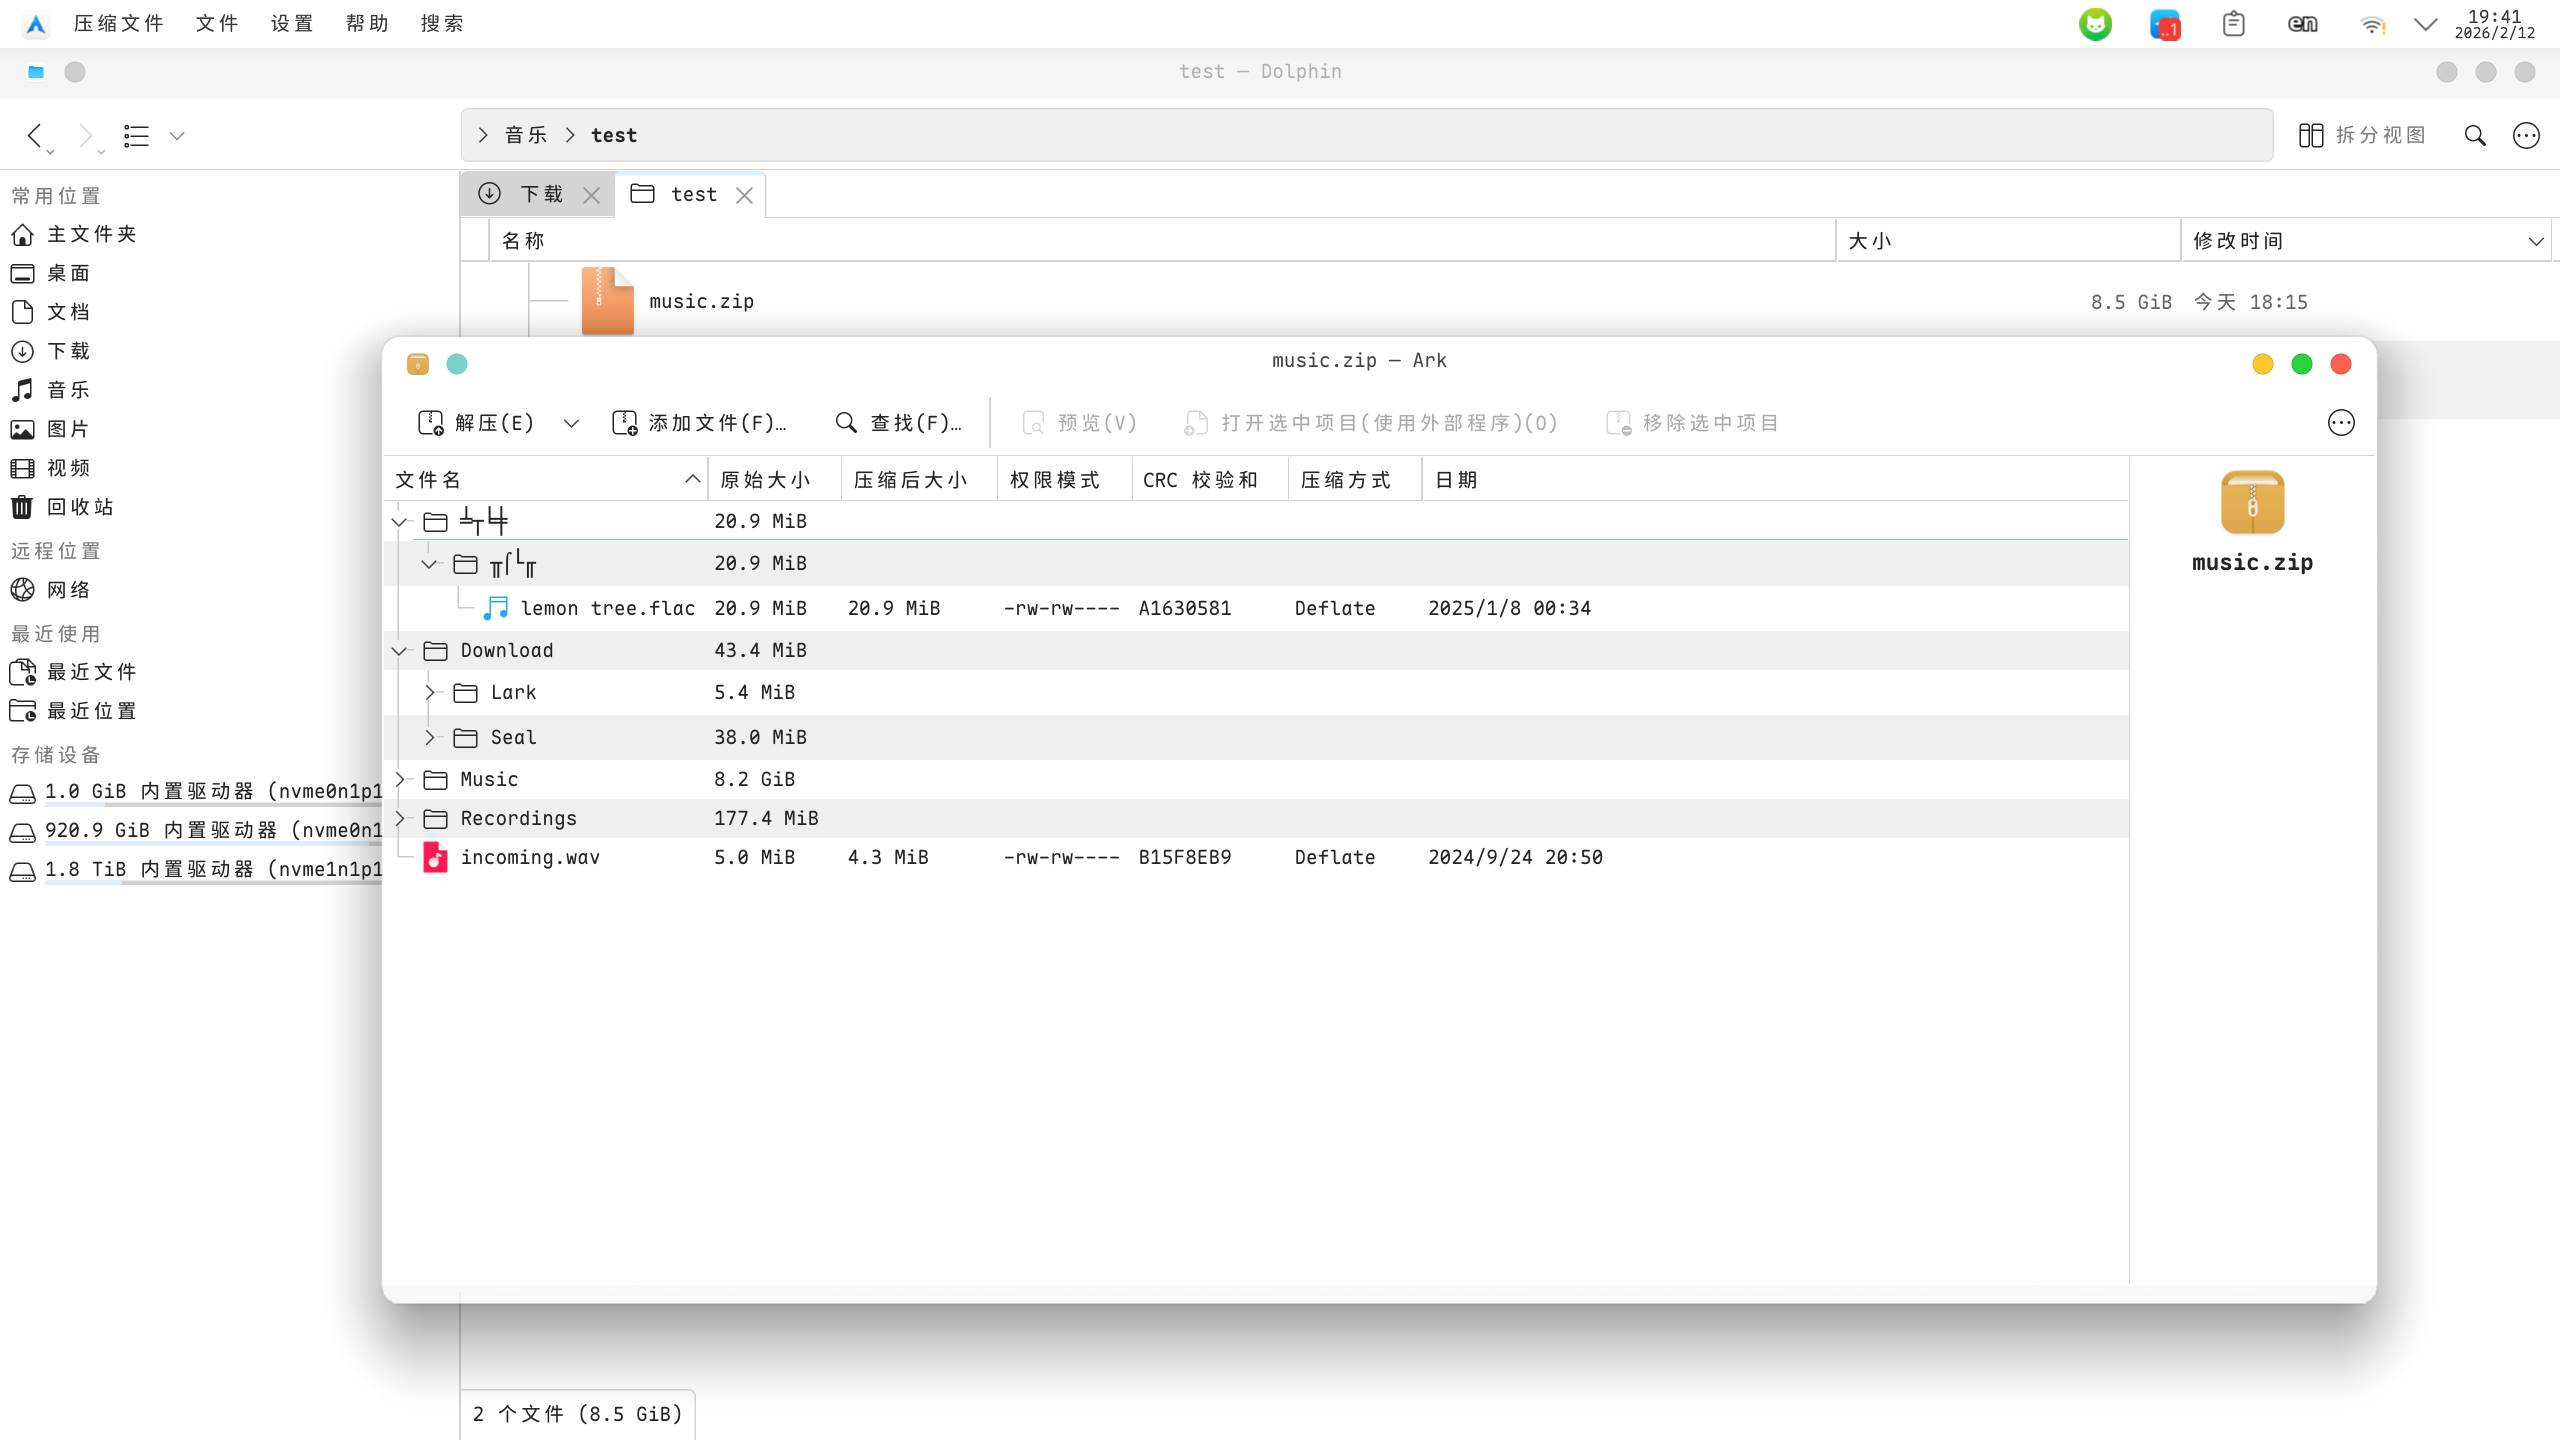Close the test tab
2560x1440 pixels.
[744, 195]
